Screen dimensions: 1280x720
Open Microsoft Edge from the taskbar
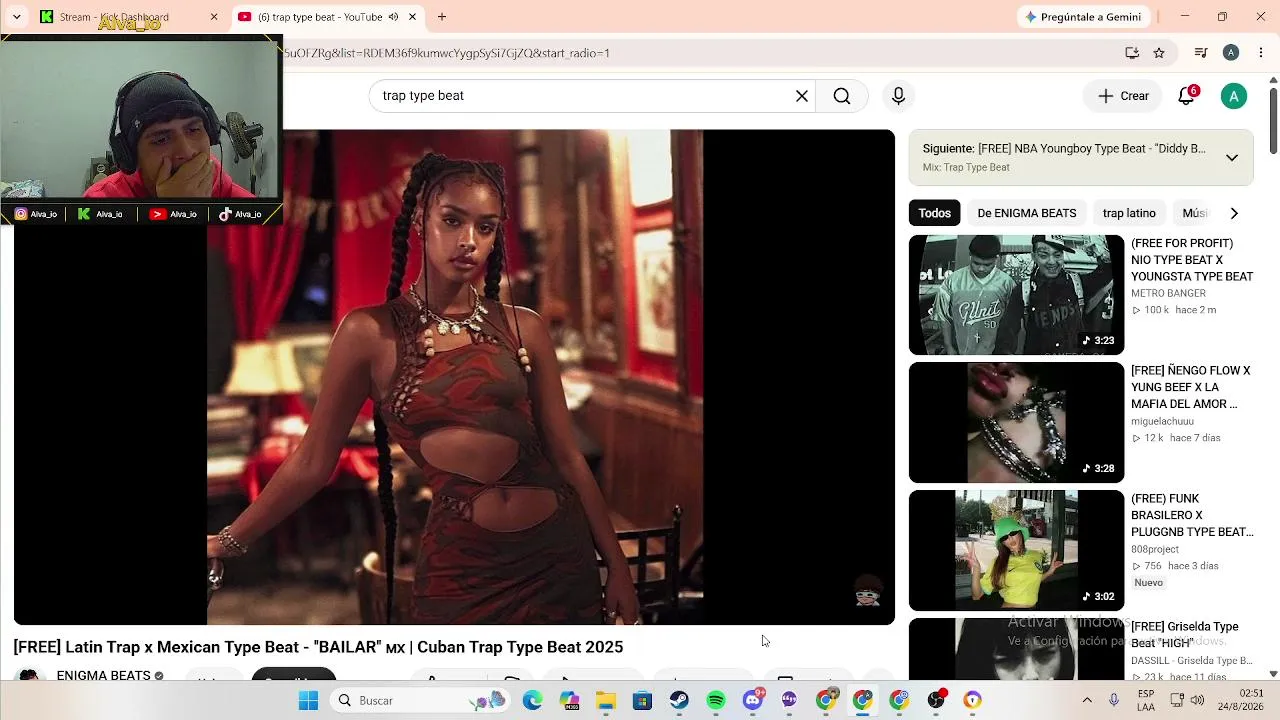point(532,700)
